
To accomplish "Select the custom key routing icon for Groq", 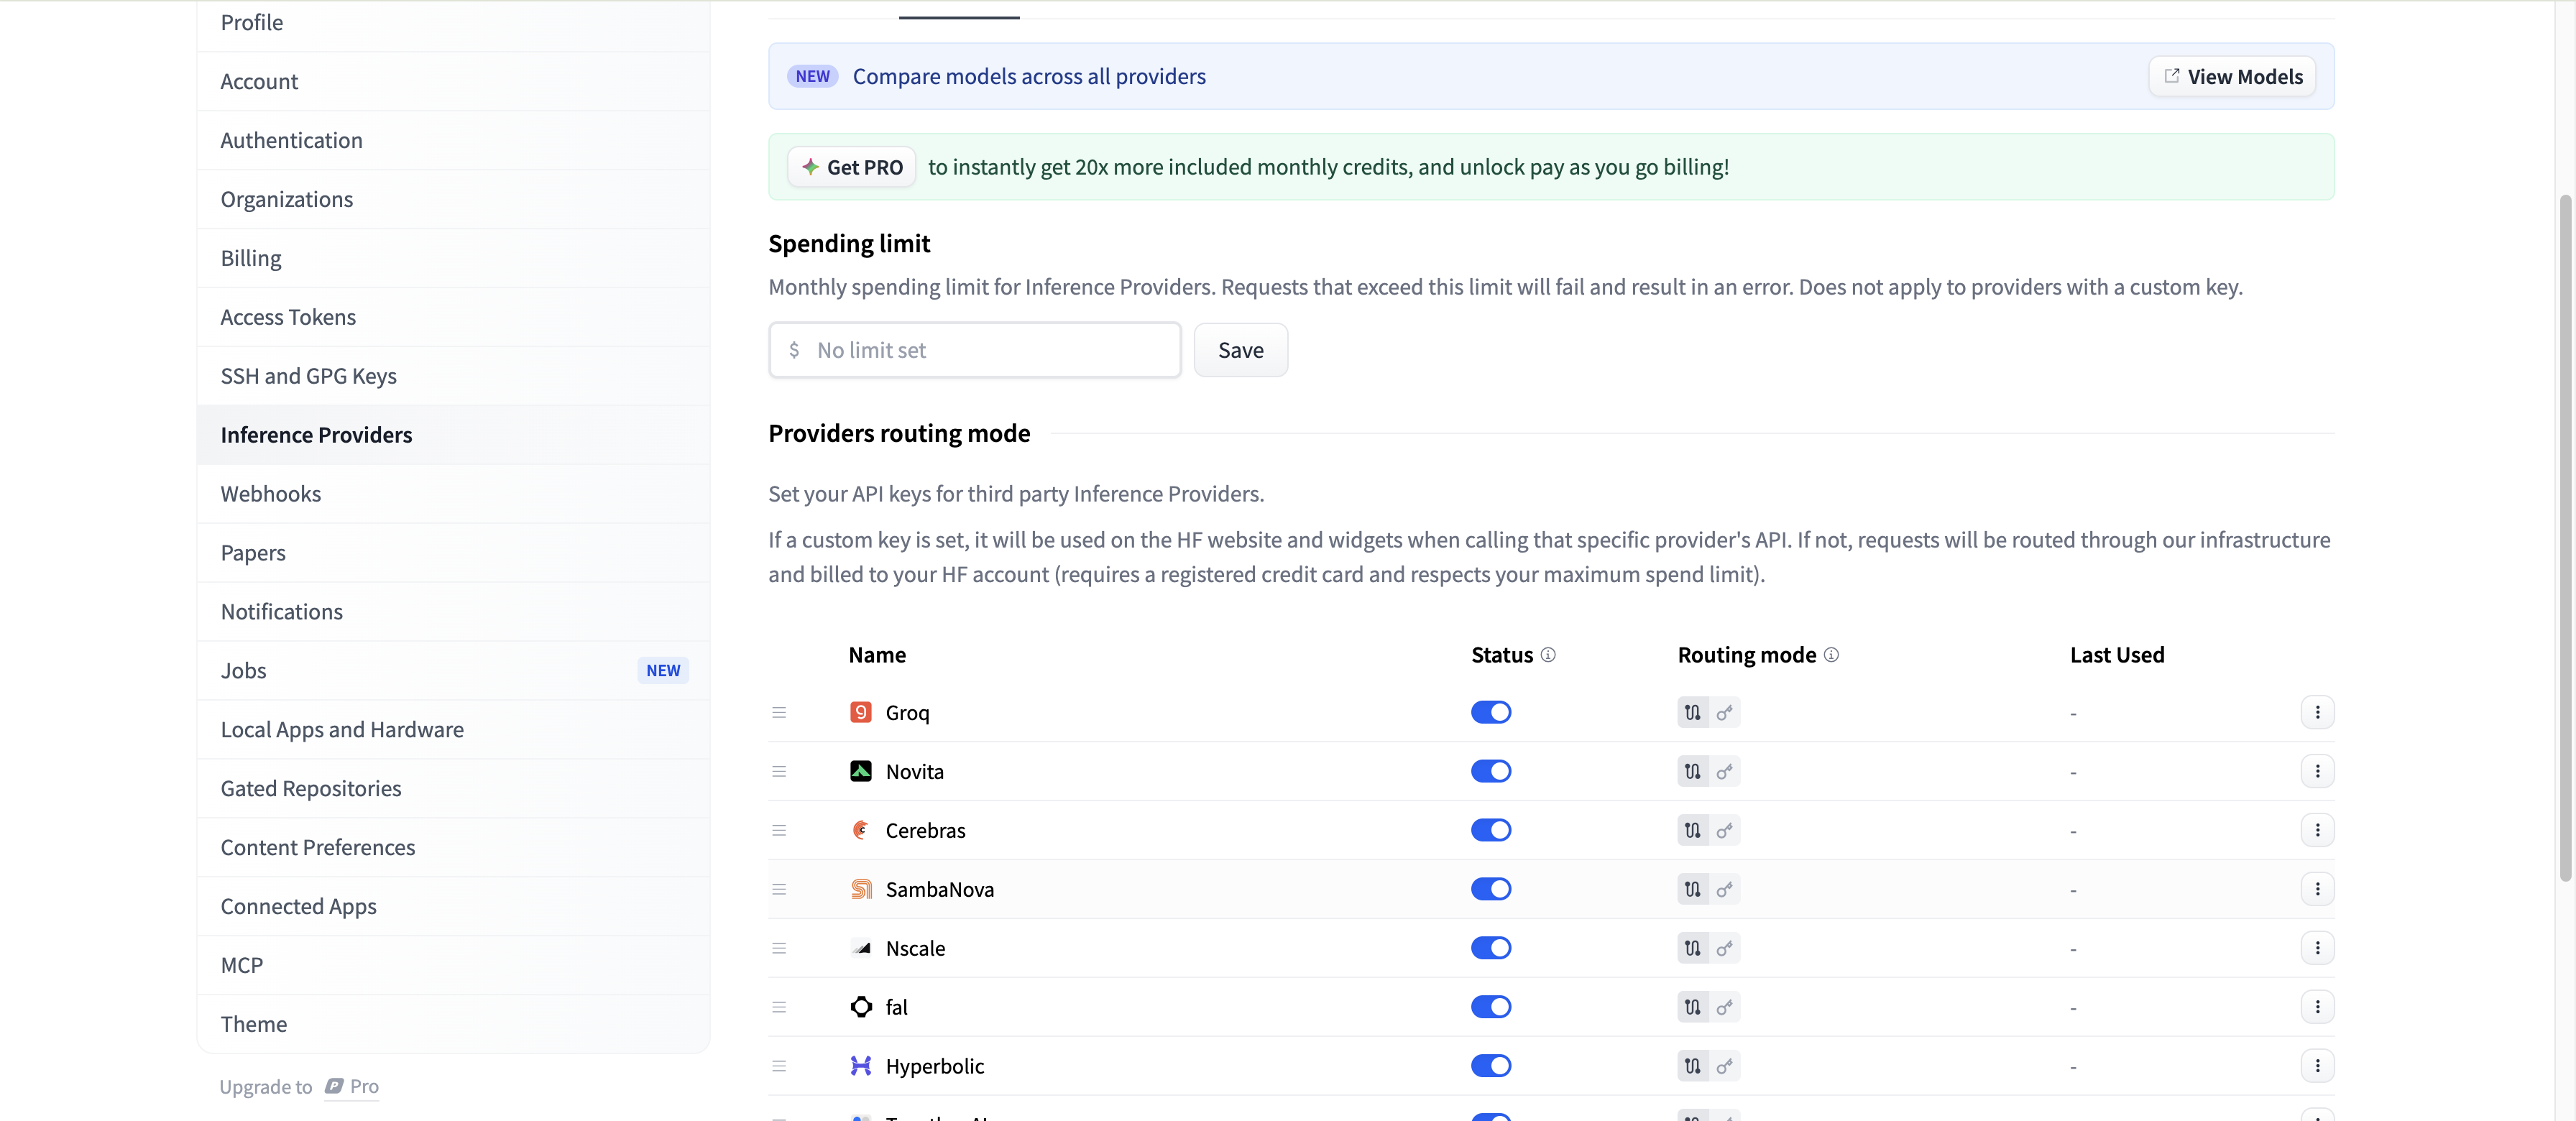I will pyautogui.click(x=1726, y=712).
